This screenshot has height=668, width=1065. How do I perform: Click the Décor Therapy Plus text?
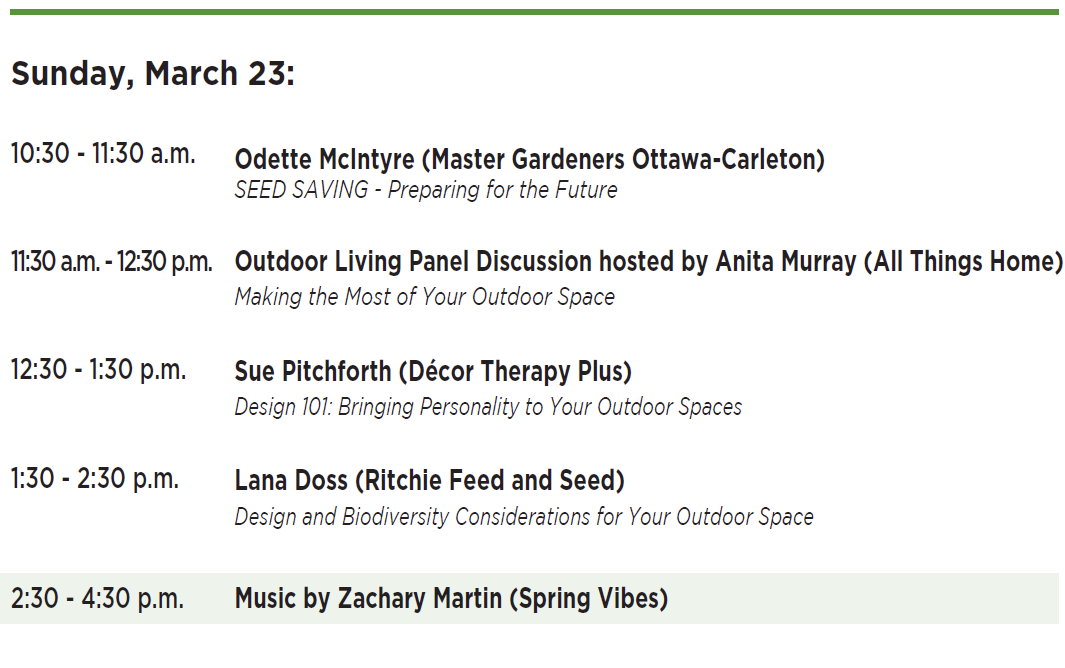[516, 372]
